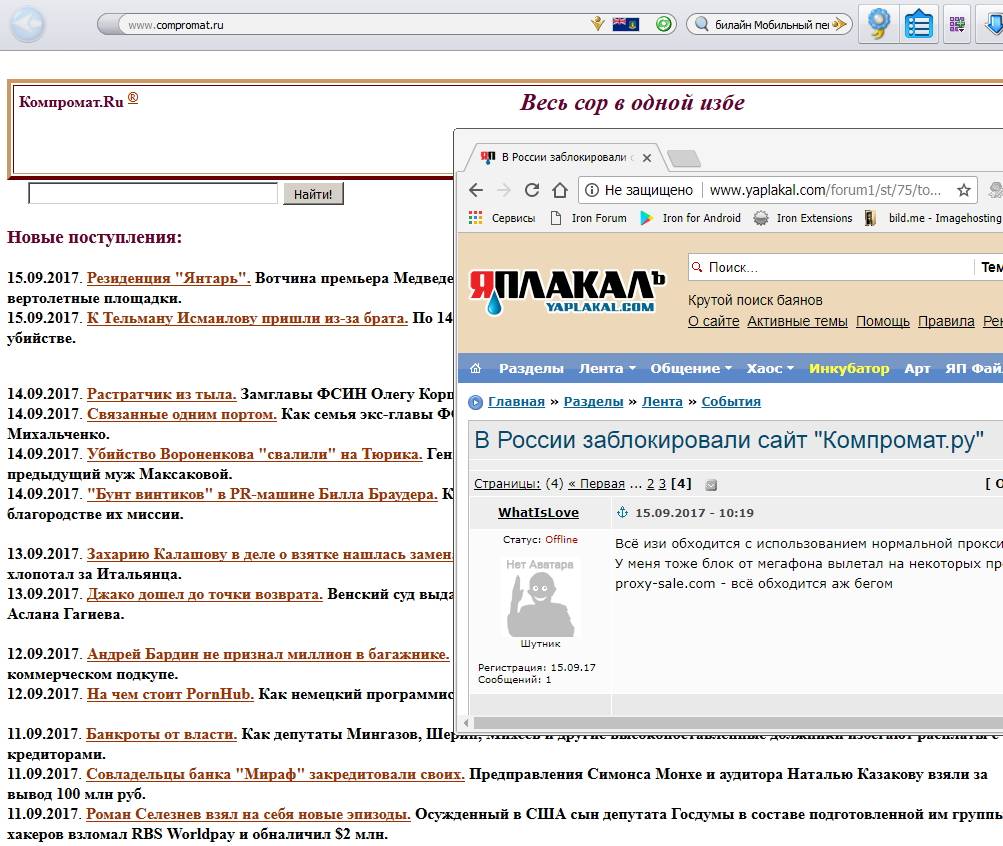Open article Убийство Вороненкова "свалили" на Тюрика

click(255, 454)
